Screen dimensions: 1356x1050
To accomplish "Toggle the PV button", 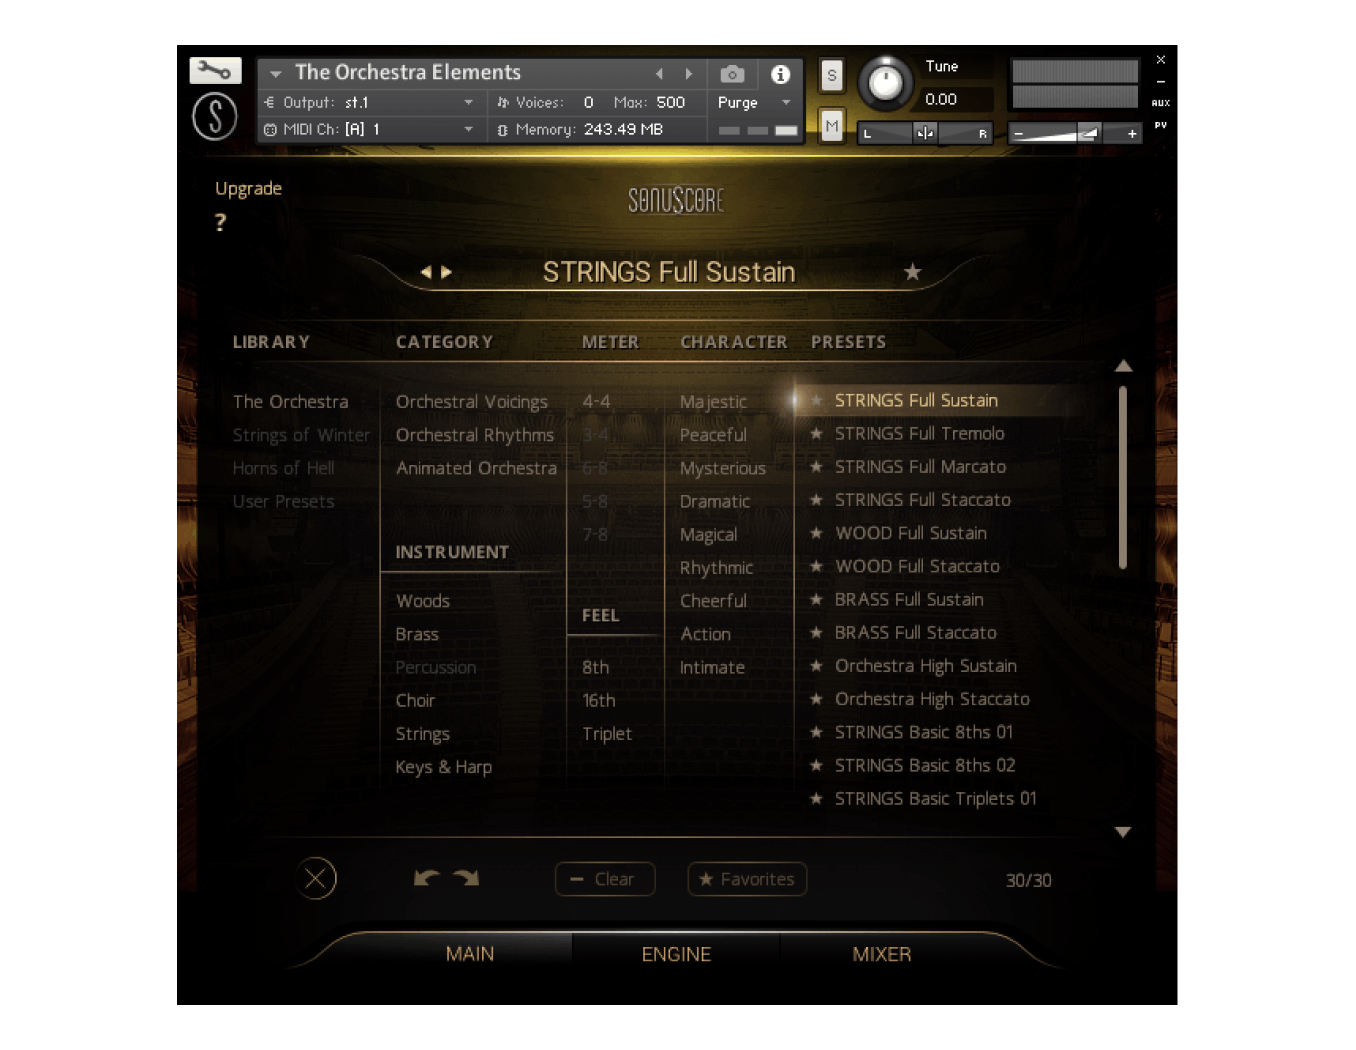I will click(1160, 125).
